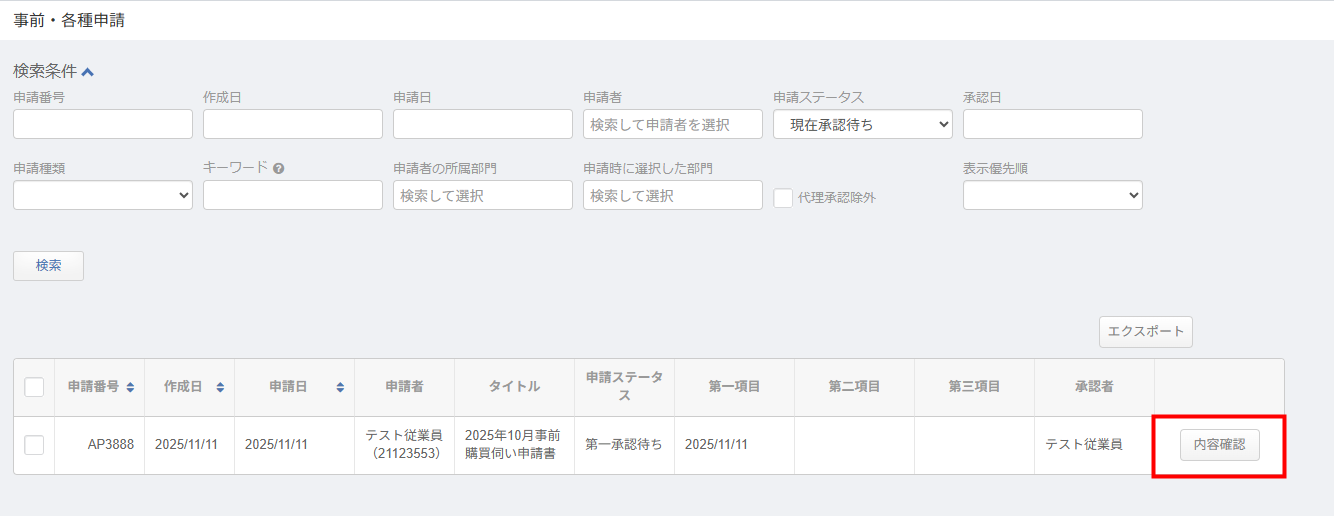Focus the キーワード text field
This screenshot has height=516, width=1334.
pyautogui.click(x=292, y=195)
